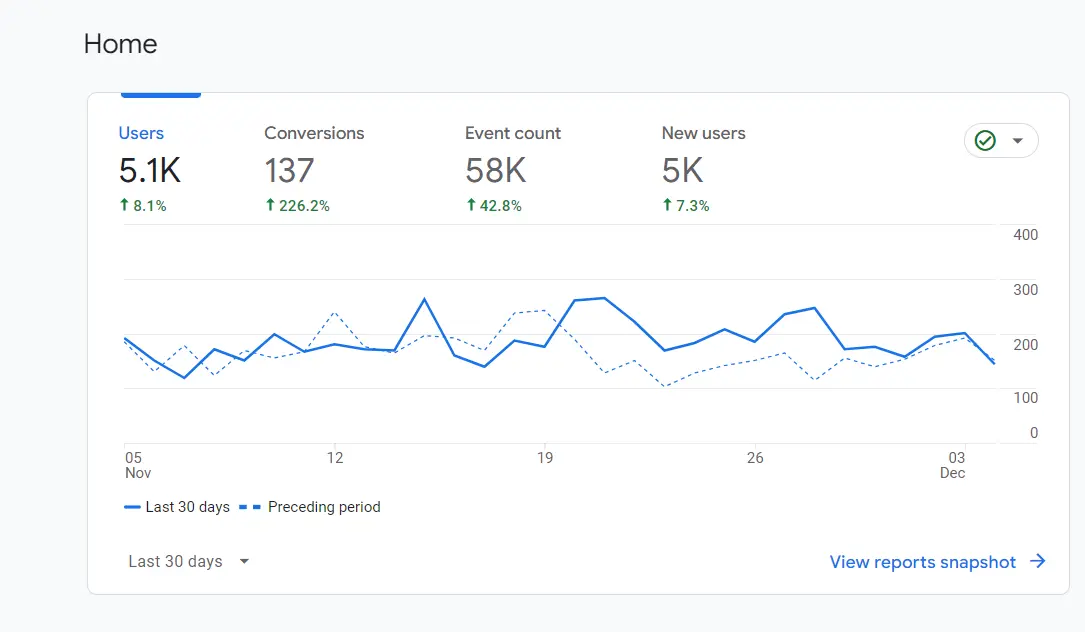Toggle the Last 30 days legend entry

(186, 507)
